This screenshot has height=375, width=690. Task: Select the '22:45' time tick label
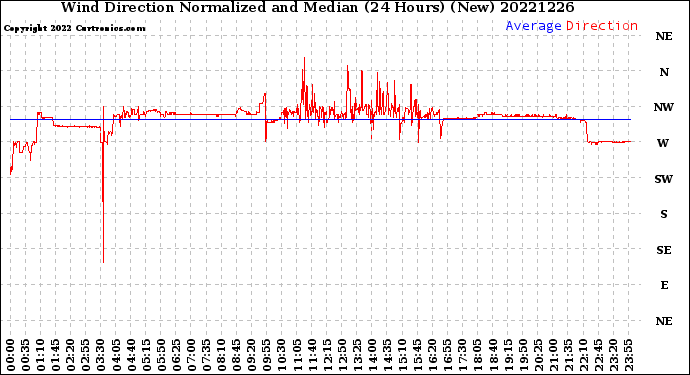tap(599, 355)
